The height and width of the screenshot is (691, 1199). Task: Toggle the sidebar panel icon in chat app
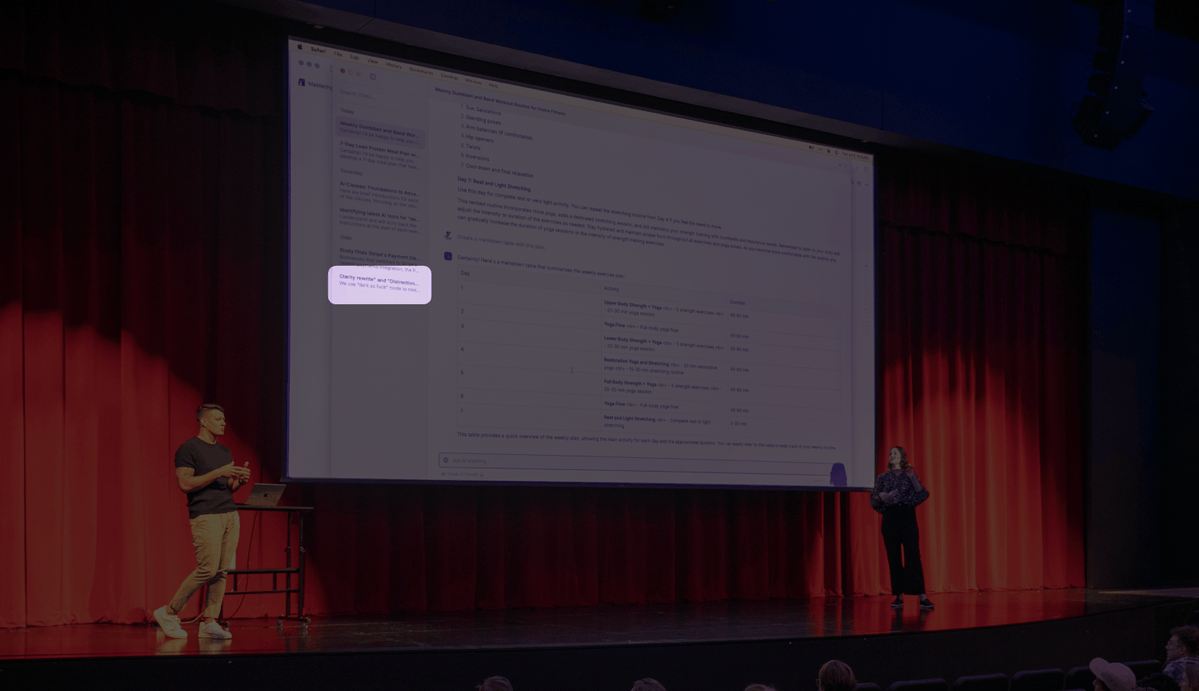coord(372,76)
